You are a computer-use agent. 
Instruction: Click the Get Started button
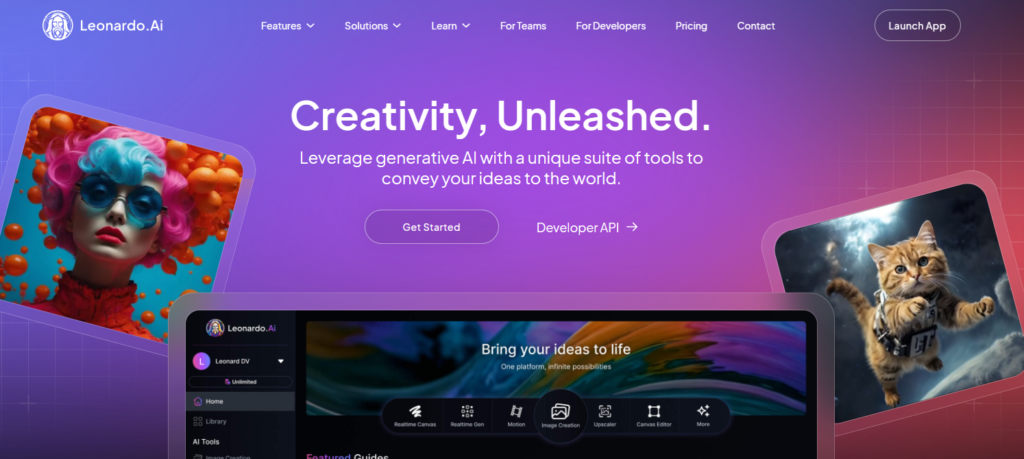[x=431, y=227]
